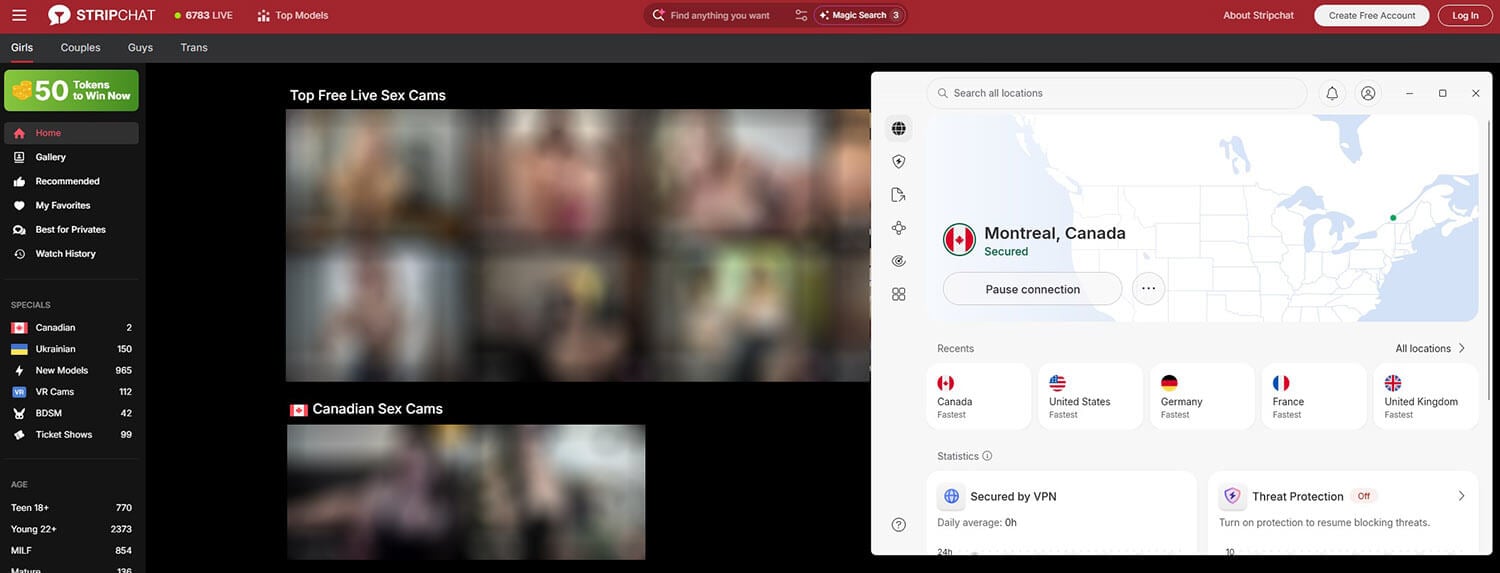Switch to the Guys tab

point(140,47)
